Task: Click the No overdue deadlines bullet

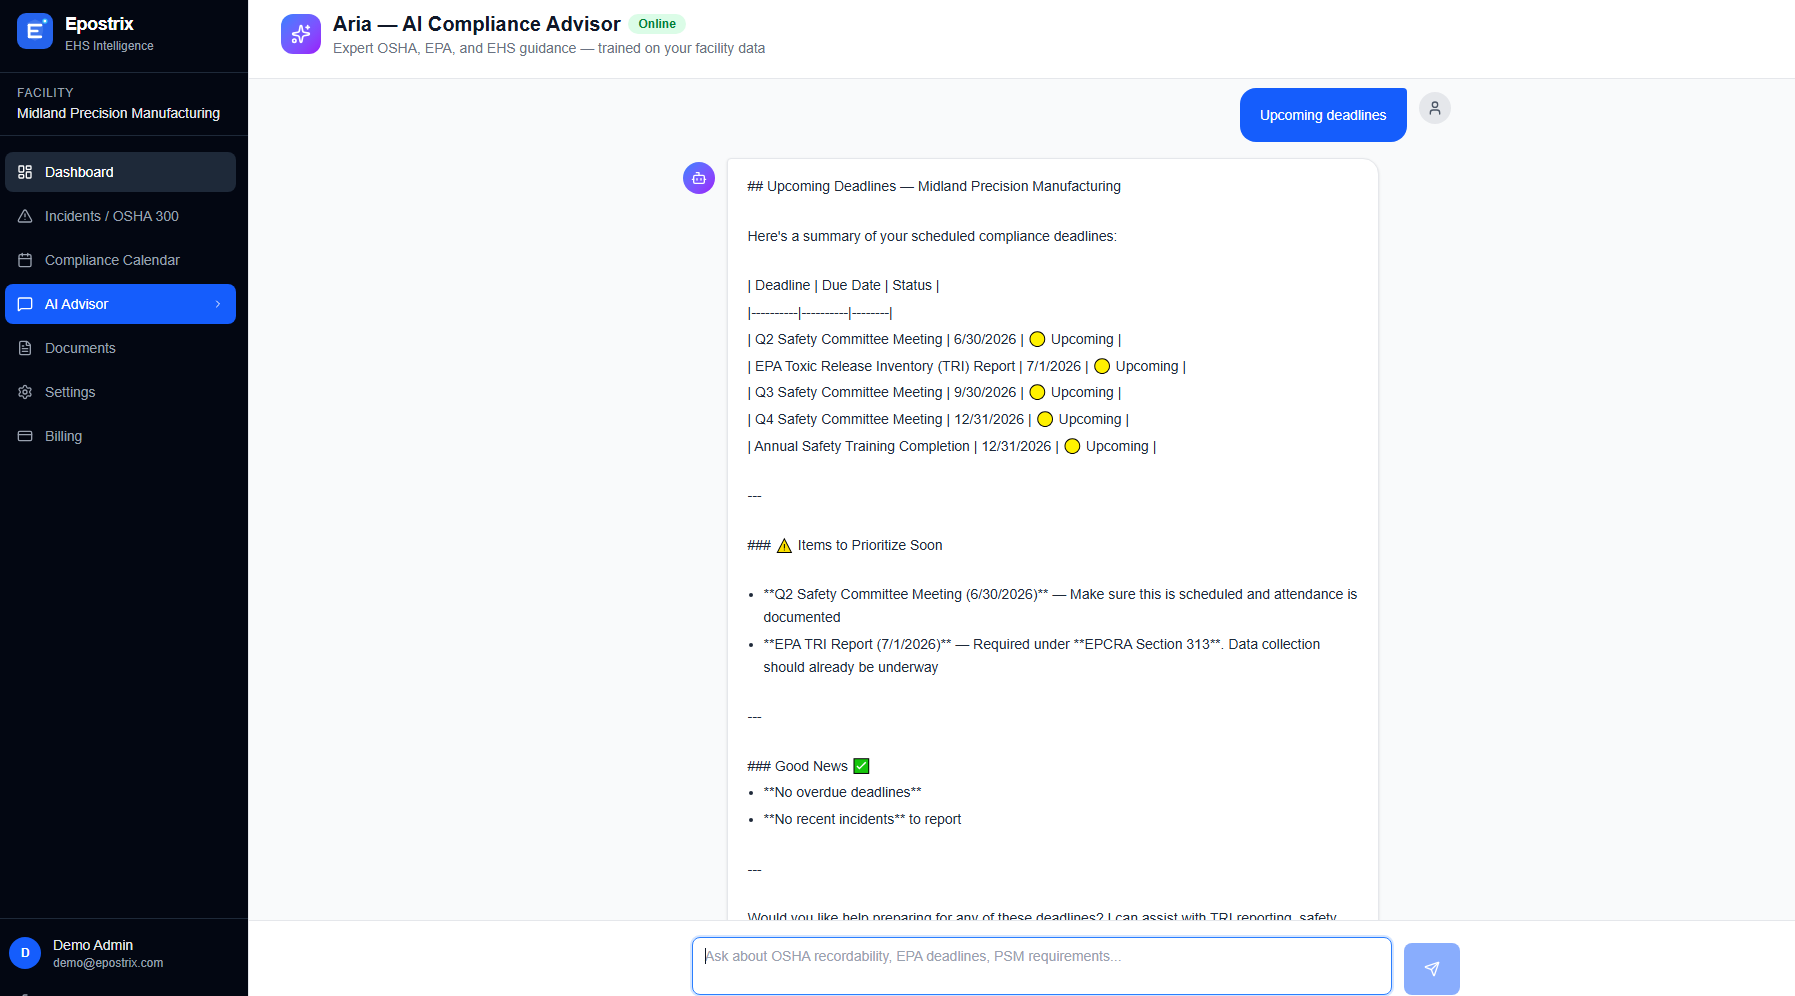Action: coord(842,792)
